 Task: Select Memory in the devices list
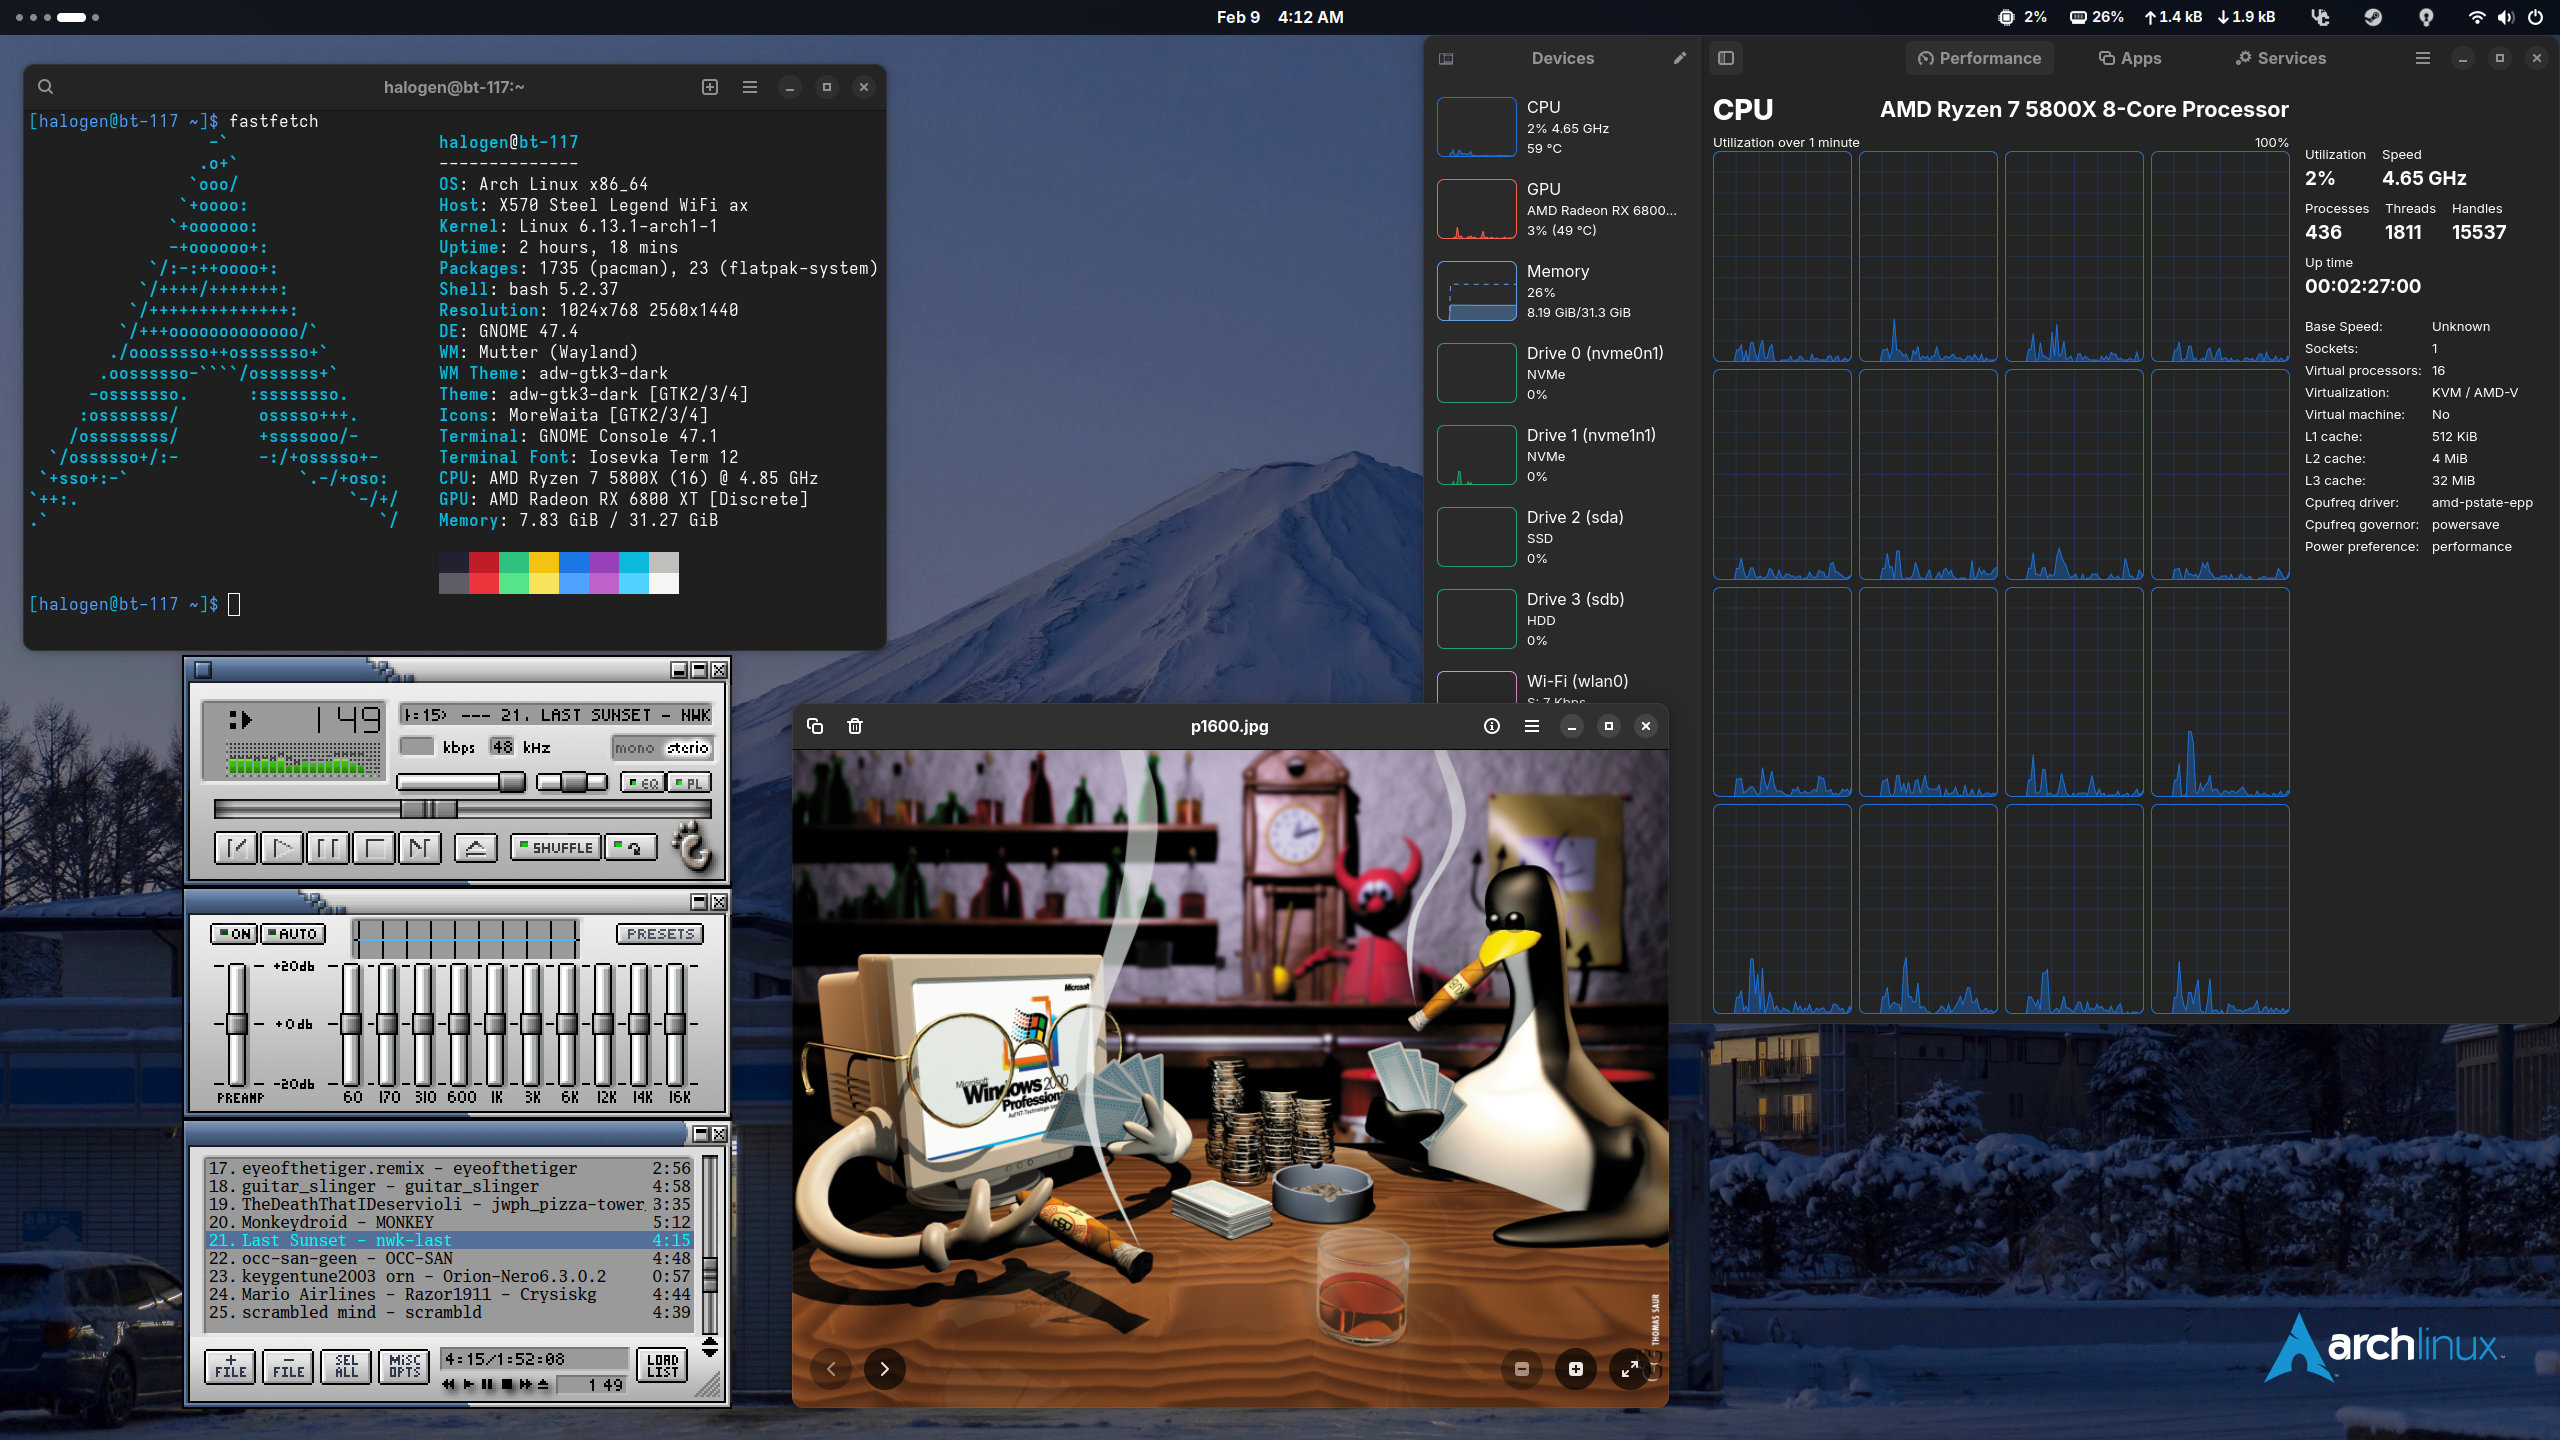(x=1560, y=291)
